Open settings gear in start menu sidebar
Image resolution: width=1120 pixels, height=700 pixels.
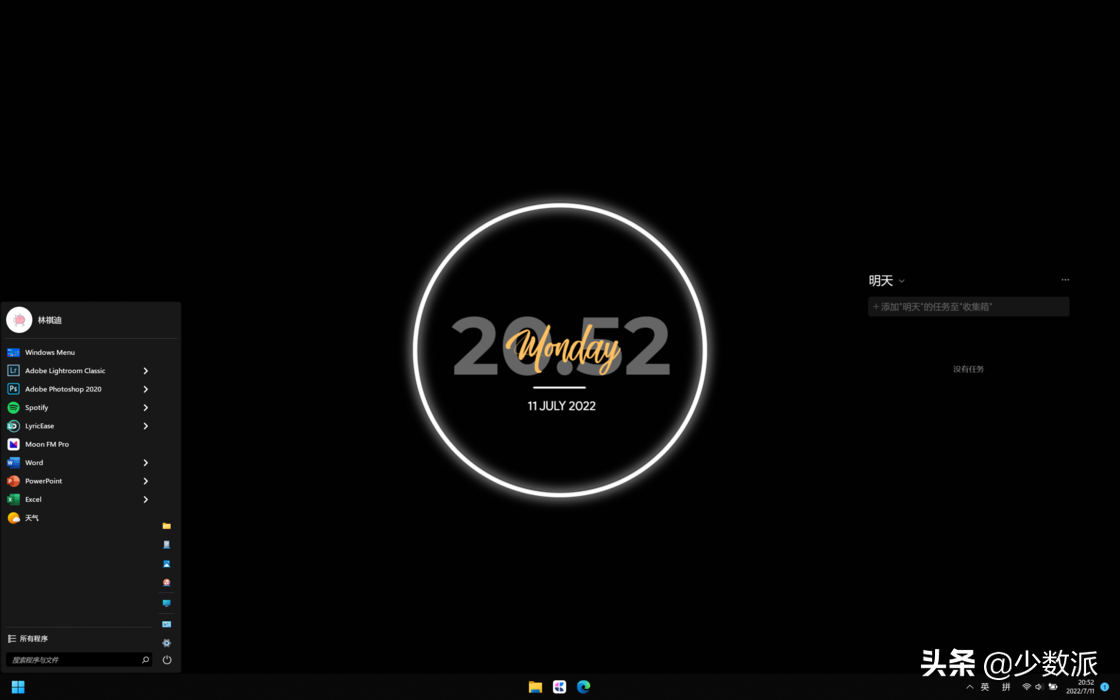click(x=167, y=643)
